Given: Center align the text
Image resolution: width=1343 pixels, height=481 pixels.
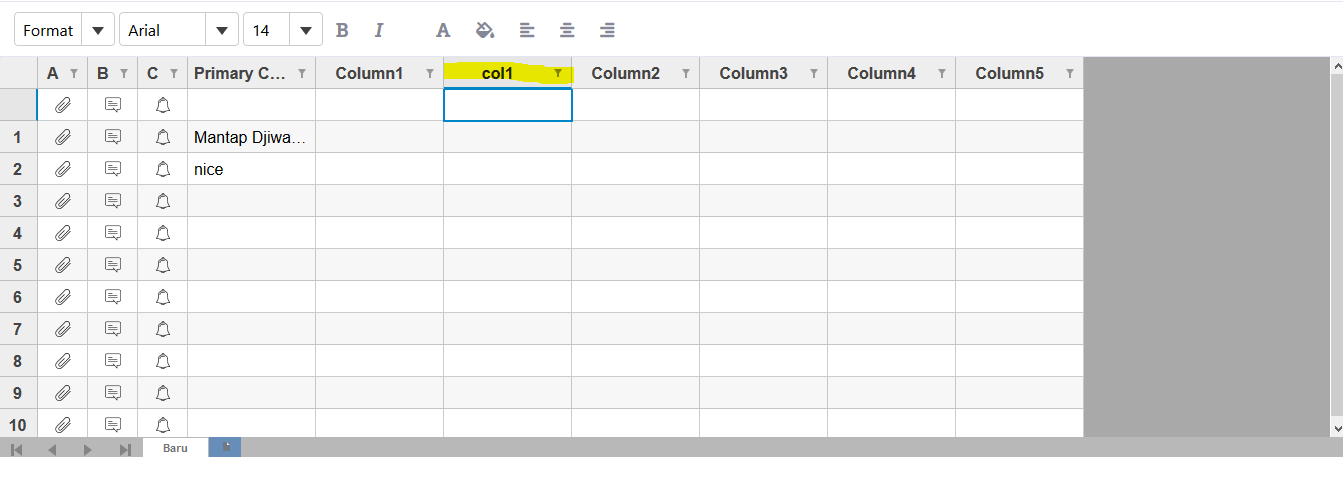Looking at the screenshot, I should (x=567, y=30).
